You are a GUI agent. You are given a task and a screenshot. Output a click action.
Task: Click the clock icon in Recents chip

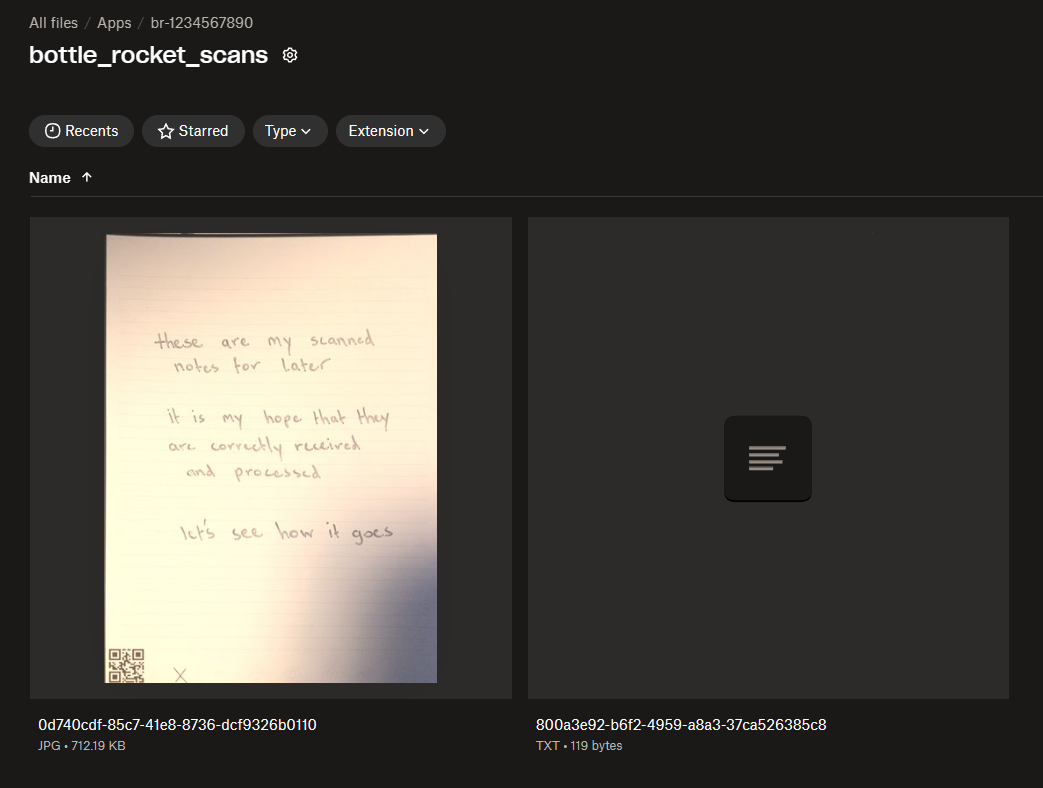tap(53, 131)
